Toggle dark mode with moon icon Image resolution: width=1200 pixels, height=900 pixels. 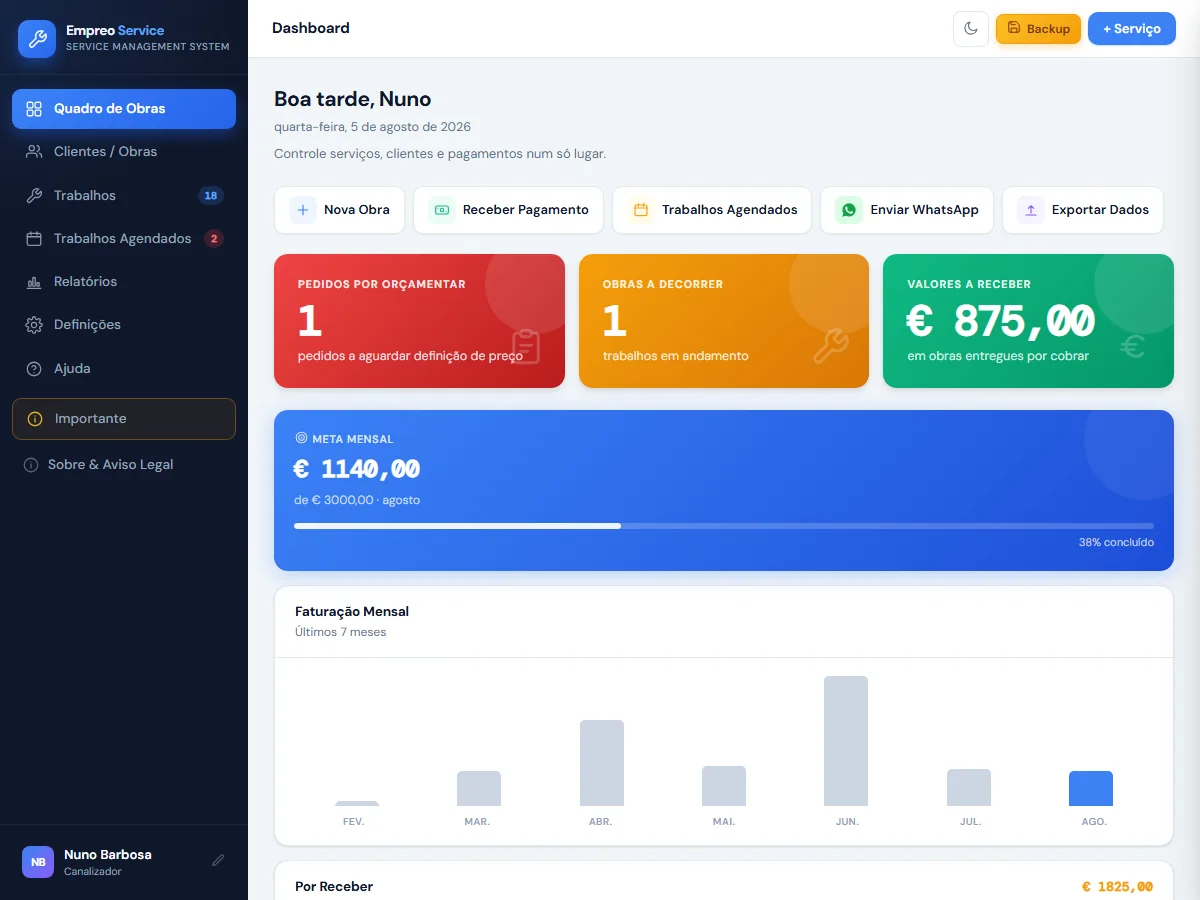970,29
